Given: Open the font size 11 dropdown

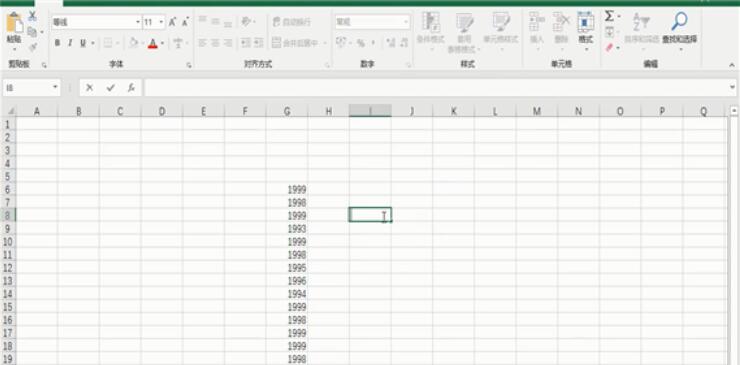Looking at the screenshot, I should point(161,22).
